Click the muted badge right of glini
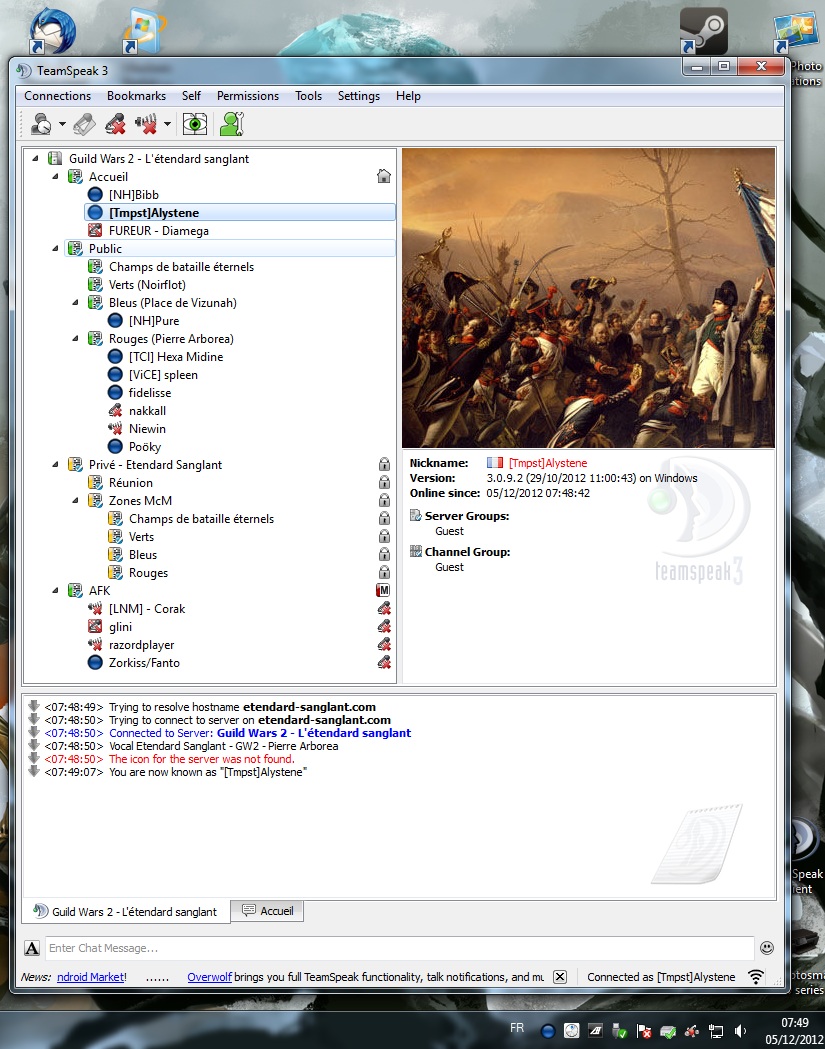The height and width of the screenshot is (1049, 825). tap(384, 627)
